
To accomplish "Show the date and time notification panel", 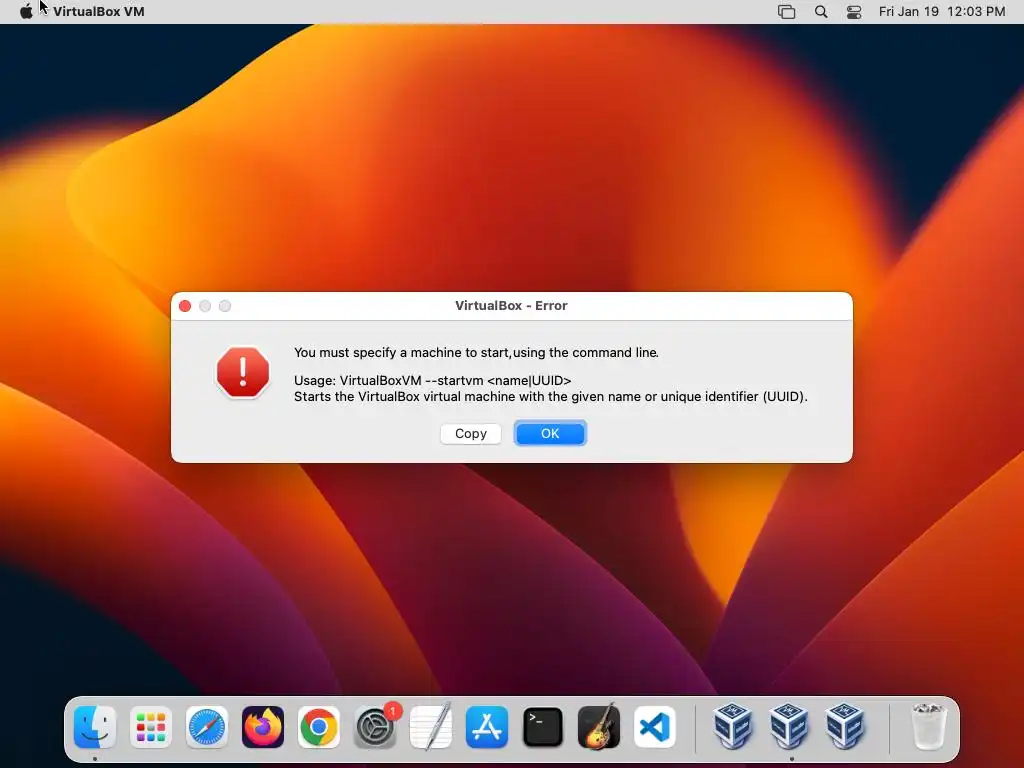I will (942, 12).
